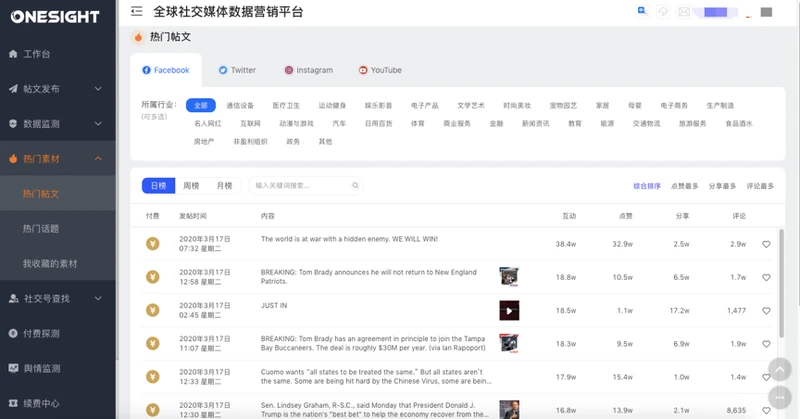Click the ONESIGHT logo
Screen dimensions: 800x419
55,17
